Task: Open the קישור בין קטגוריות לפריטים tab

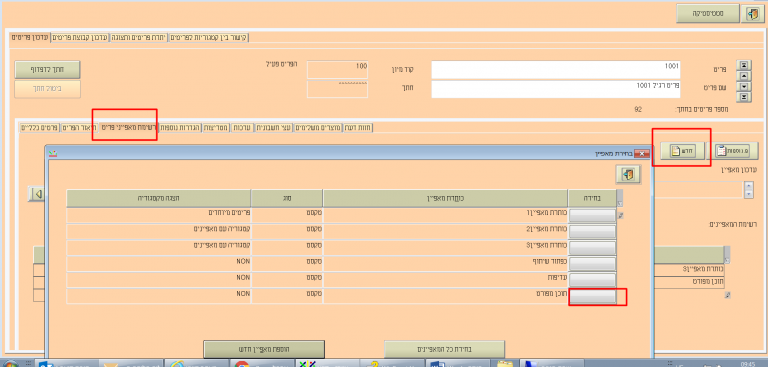Action: 209,38
